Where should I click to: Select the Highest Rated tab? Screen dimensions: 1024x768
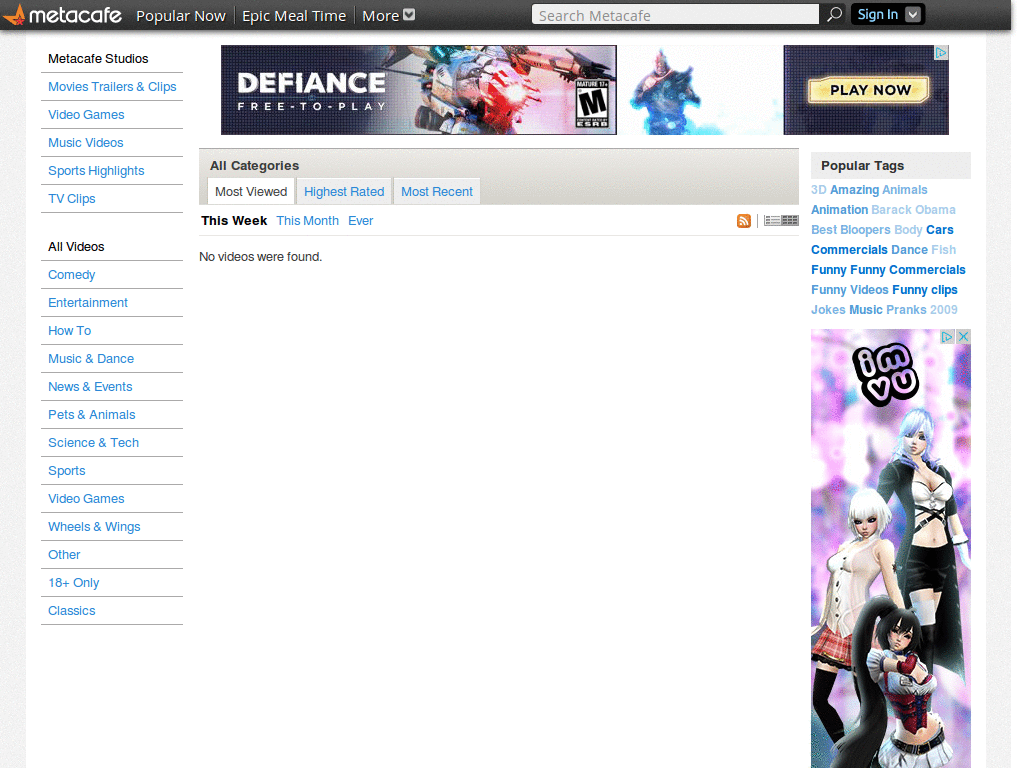pos(344,191)
